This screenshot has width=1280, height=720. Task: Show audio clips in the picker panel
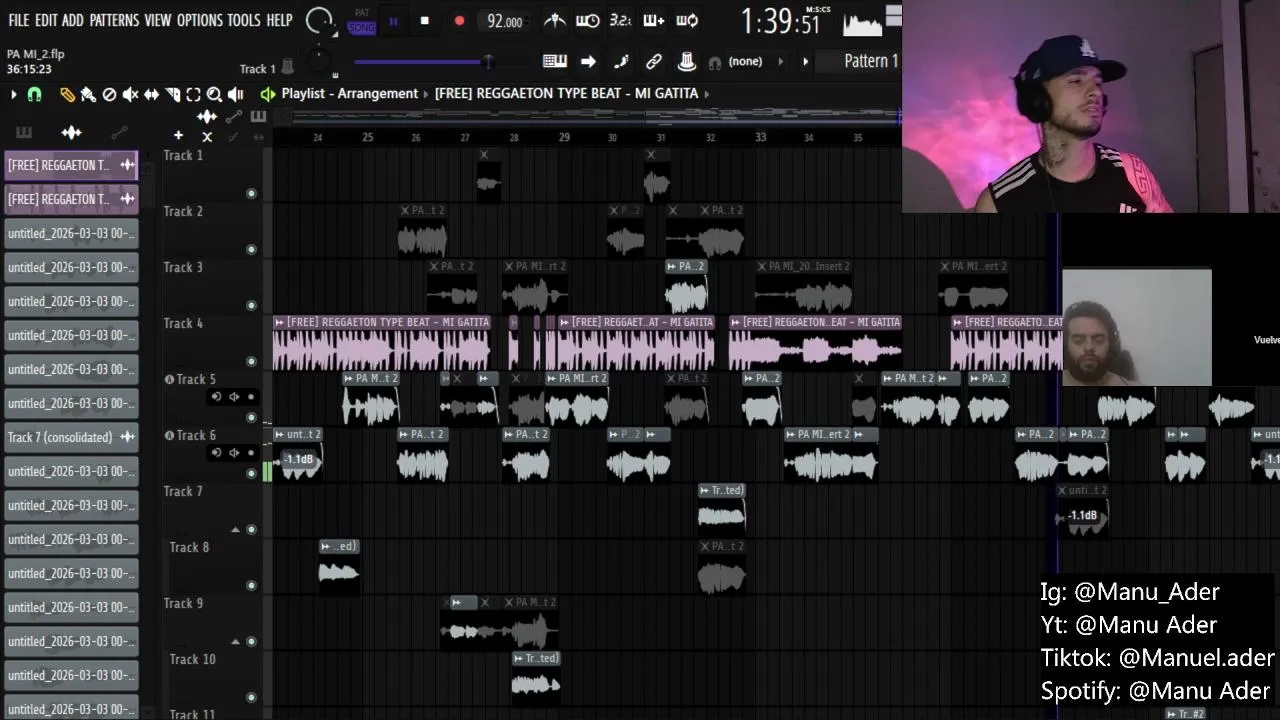[71, 132]
